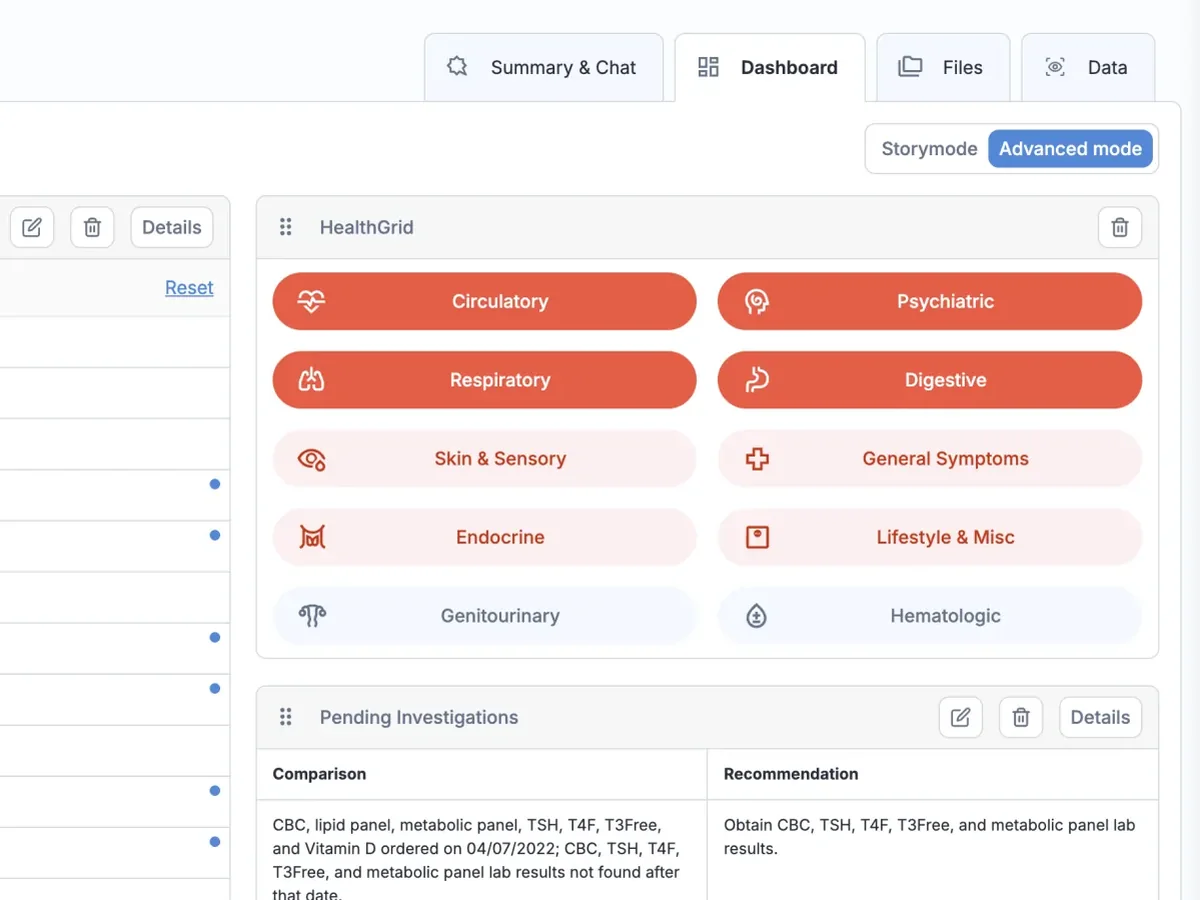The image size is (1200, 900).
Task: Delete the HealthGrid widget with trash icon
Action: [1120, 227]
